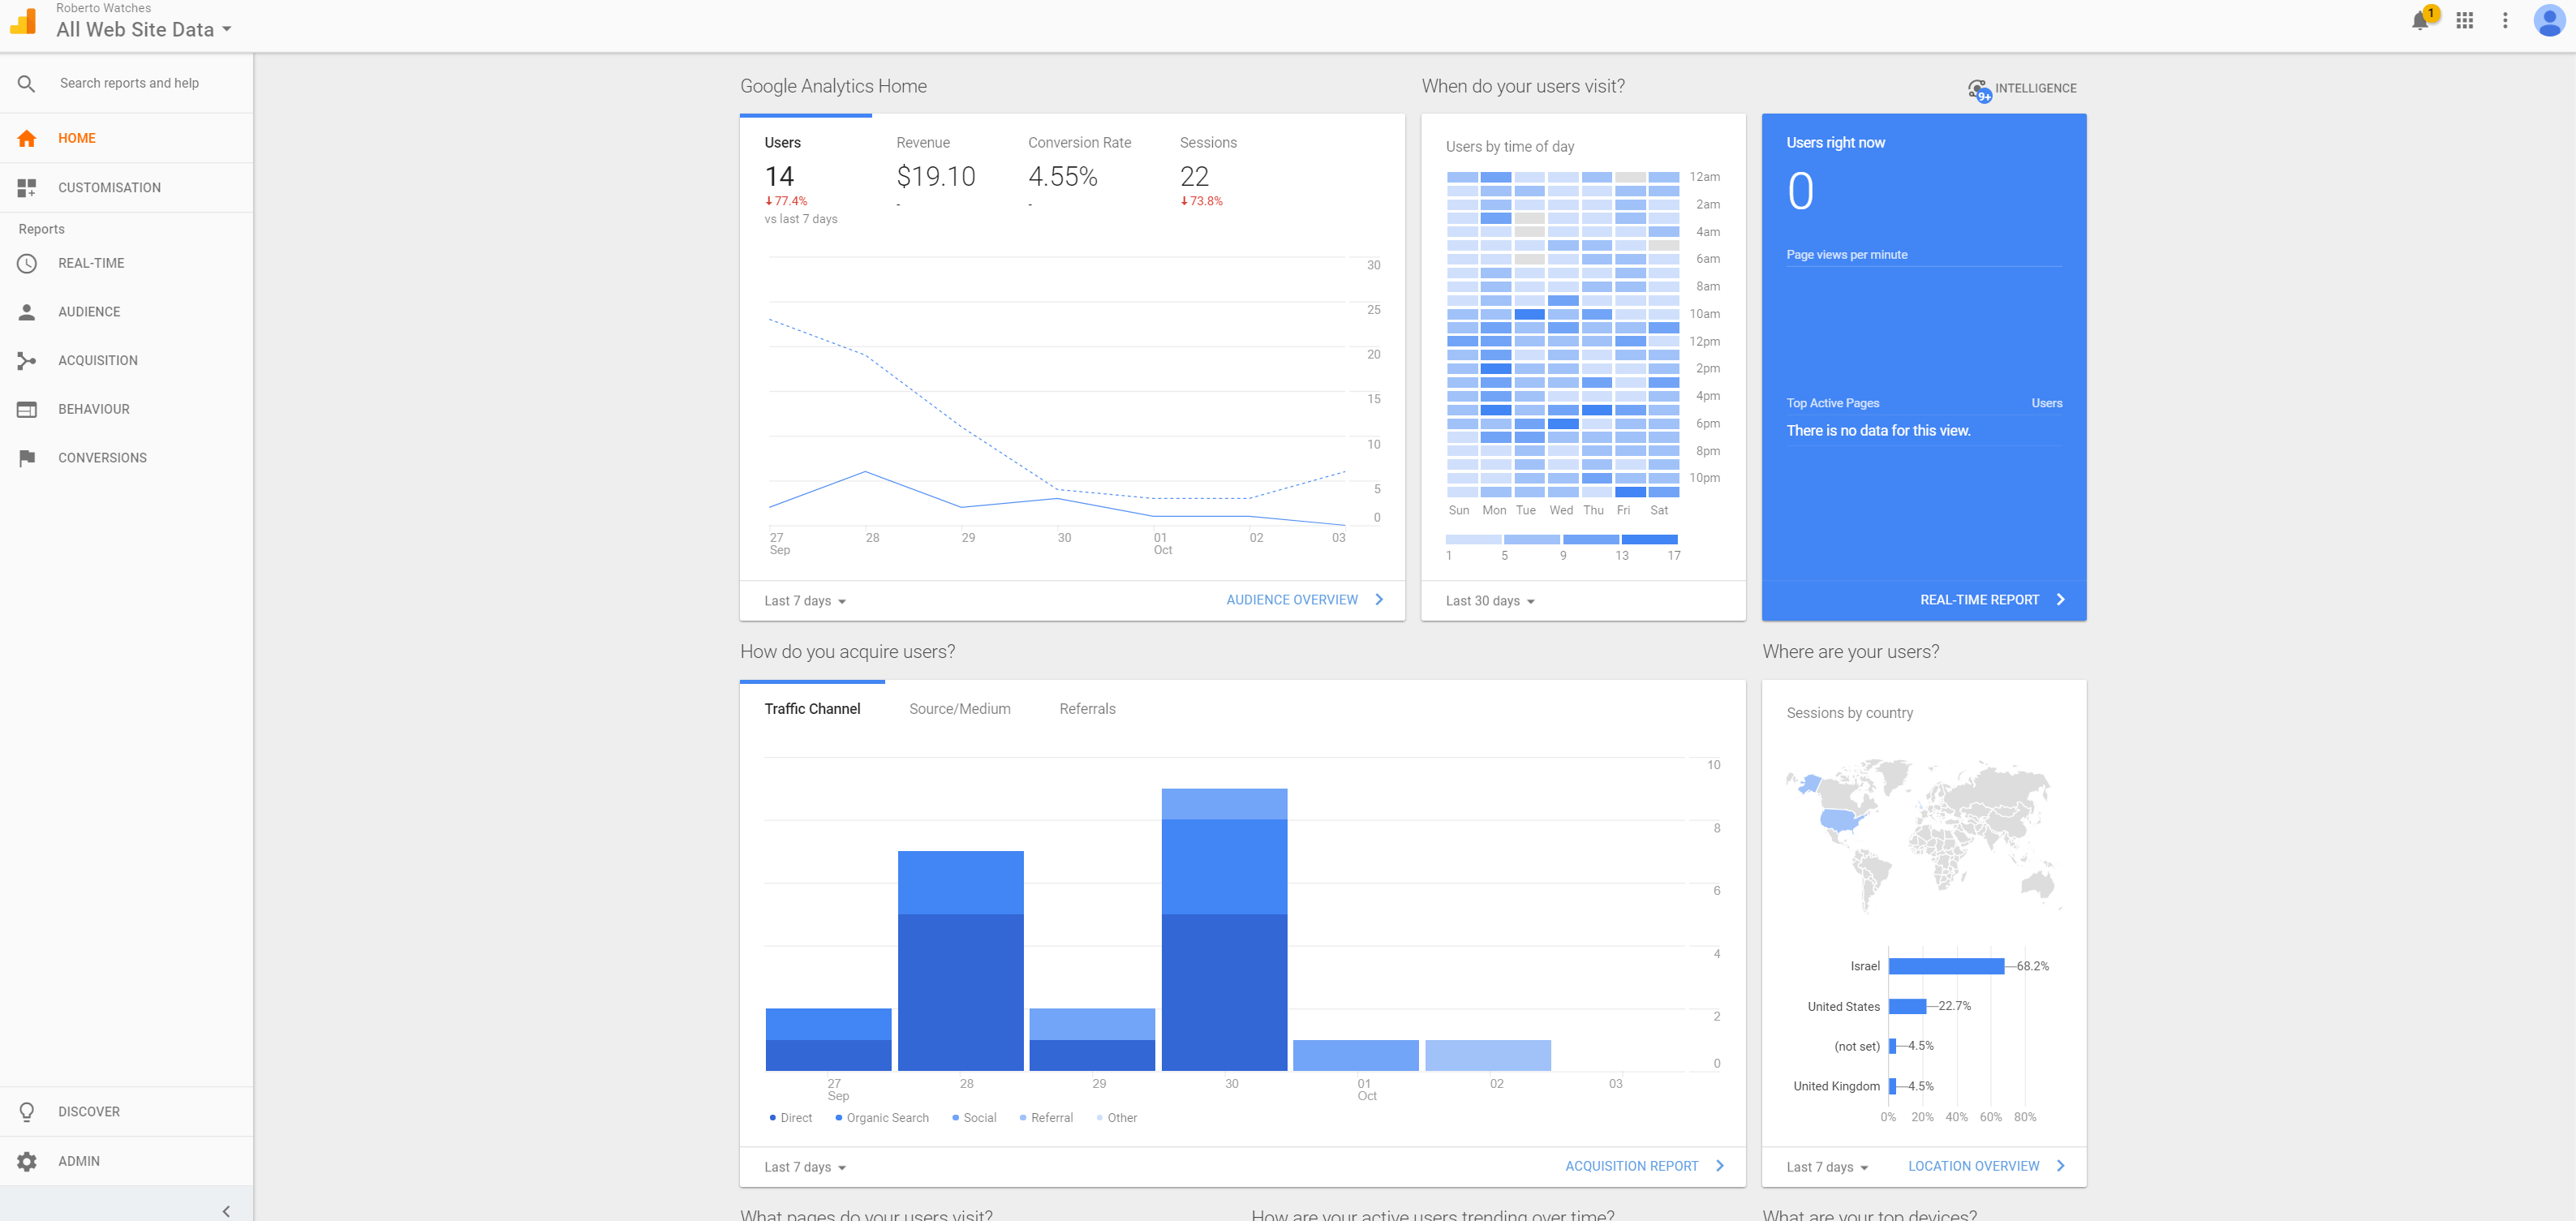Viewport: 2576px width, 1221px height.
Task: Open Last 7 days dropdown under country card
Action: tap(1827, 1167)
